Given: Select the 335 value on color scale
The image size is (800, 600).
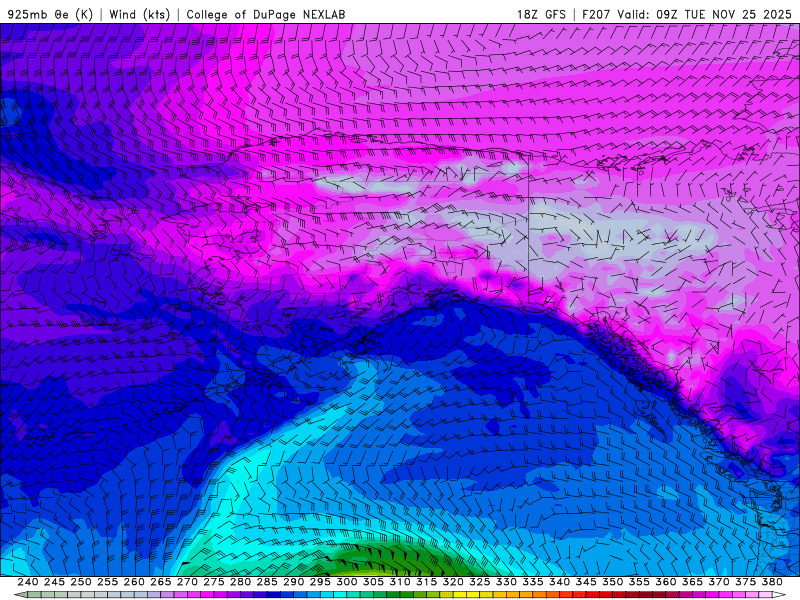Looking at the screenshot, I should click(533, 582).
